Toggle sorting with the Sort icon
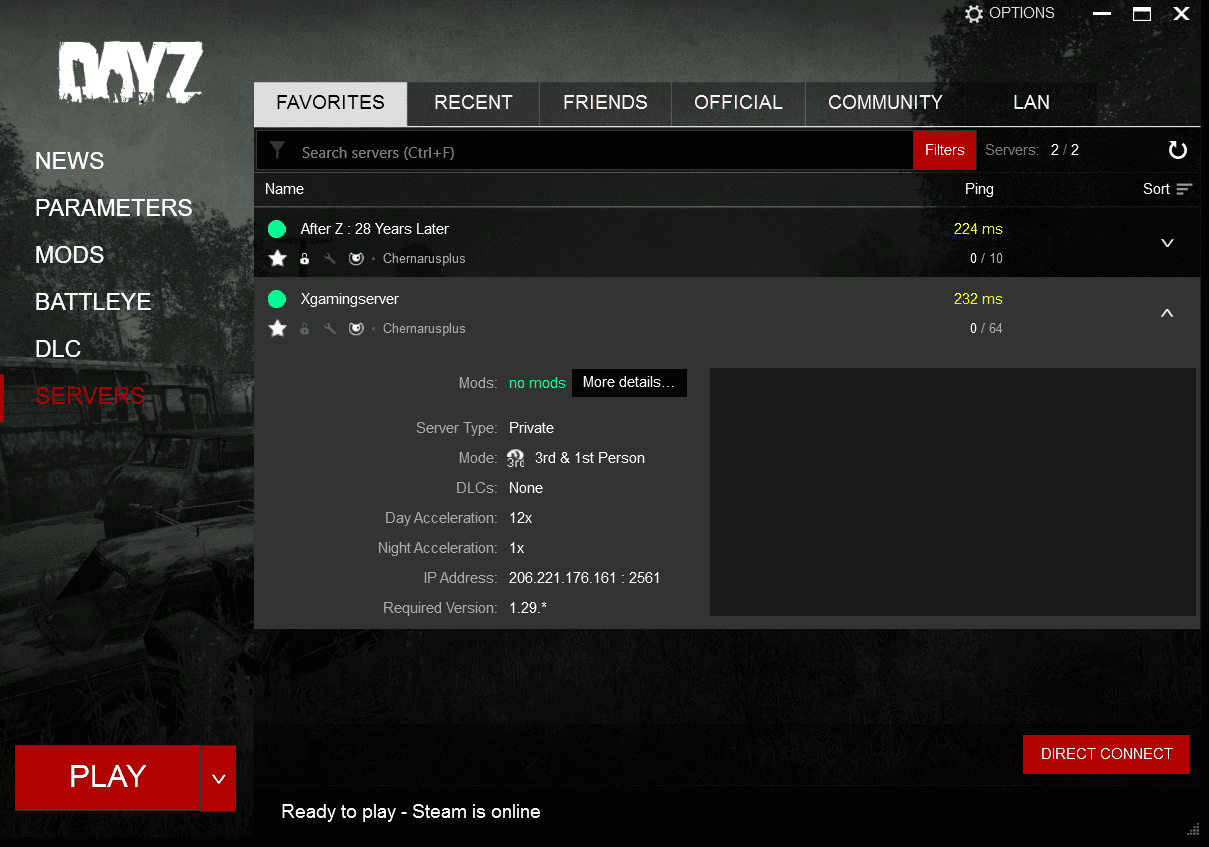Viewport: 1209px width, 847px height. (1183, 189)
